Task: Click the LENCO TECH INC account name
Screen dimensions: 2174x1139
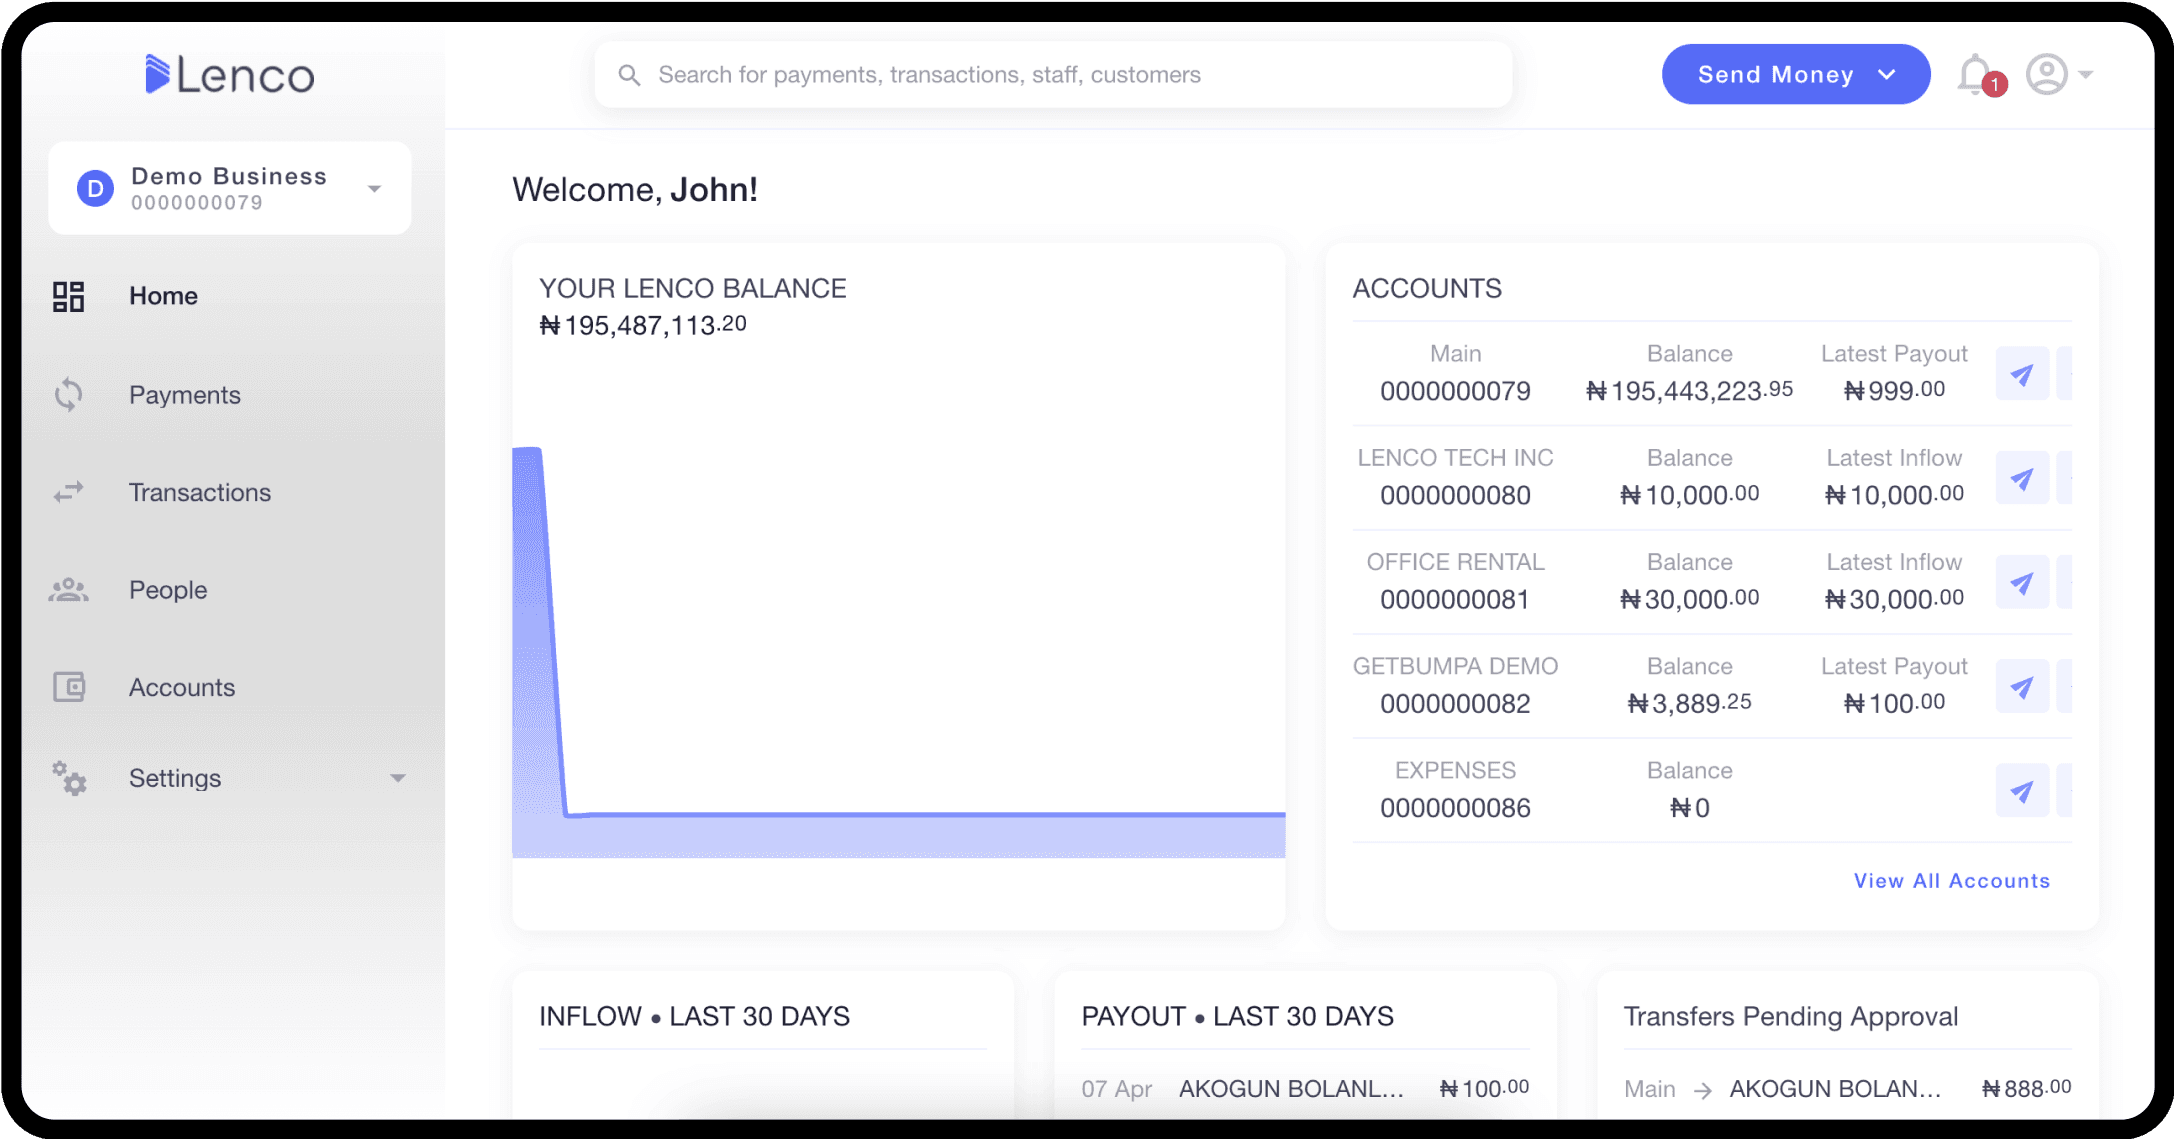Action: click(1455, 458)
